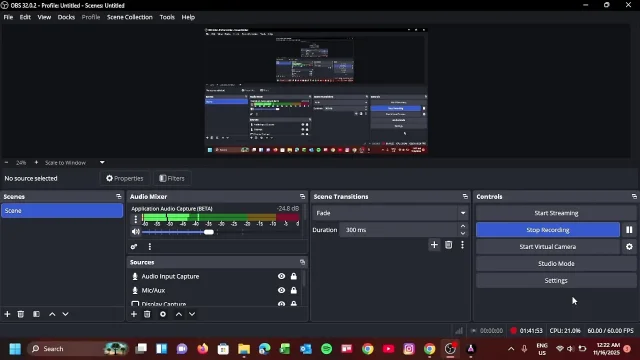Screen dimensions: 640x360
Task: Click Stop Recording button
Action: 548,230
